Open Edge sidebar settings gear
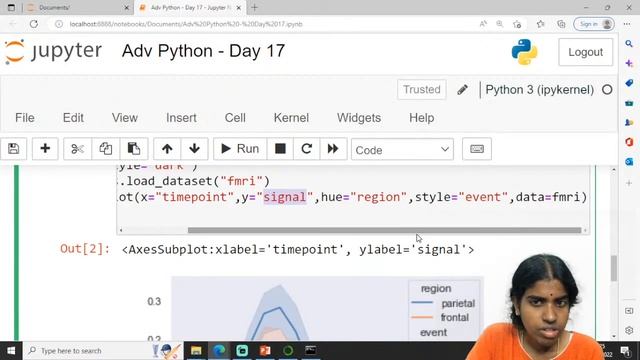Image resolution: width=640 pixels, height=360 pixels. (629, 330)
